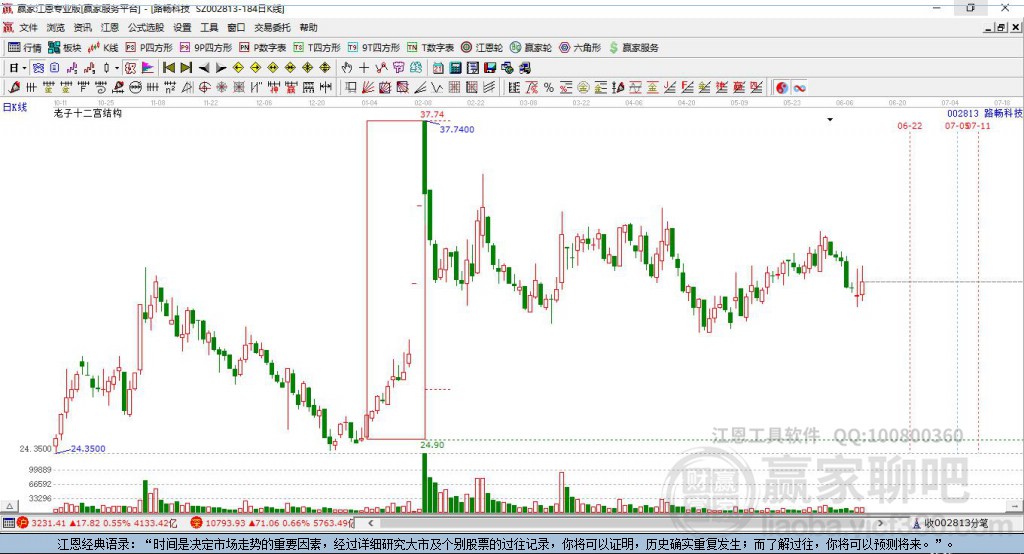
Task: Open the calculator icon in toolbar
Action: pos(455,68)
